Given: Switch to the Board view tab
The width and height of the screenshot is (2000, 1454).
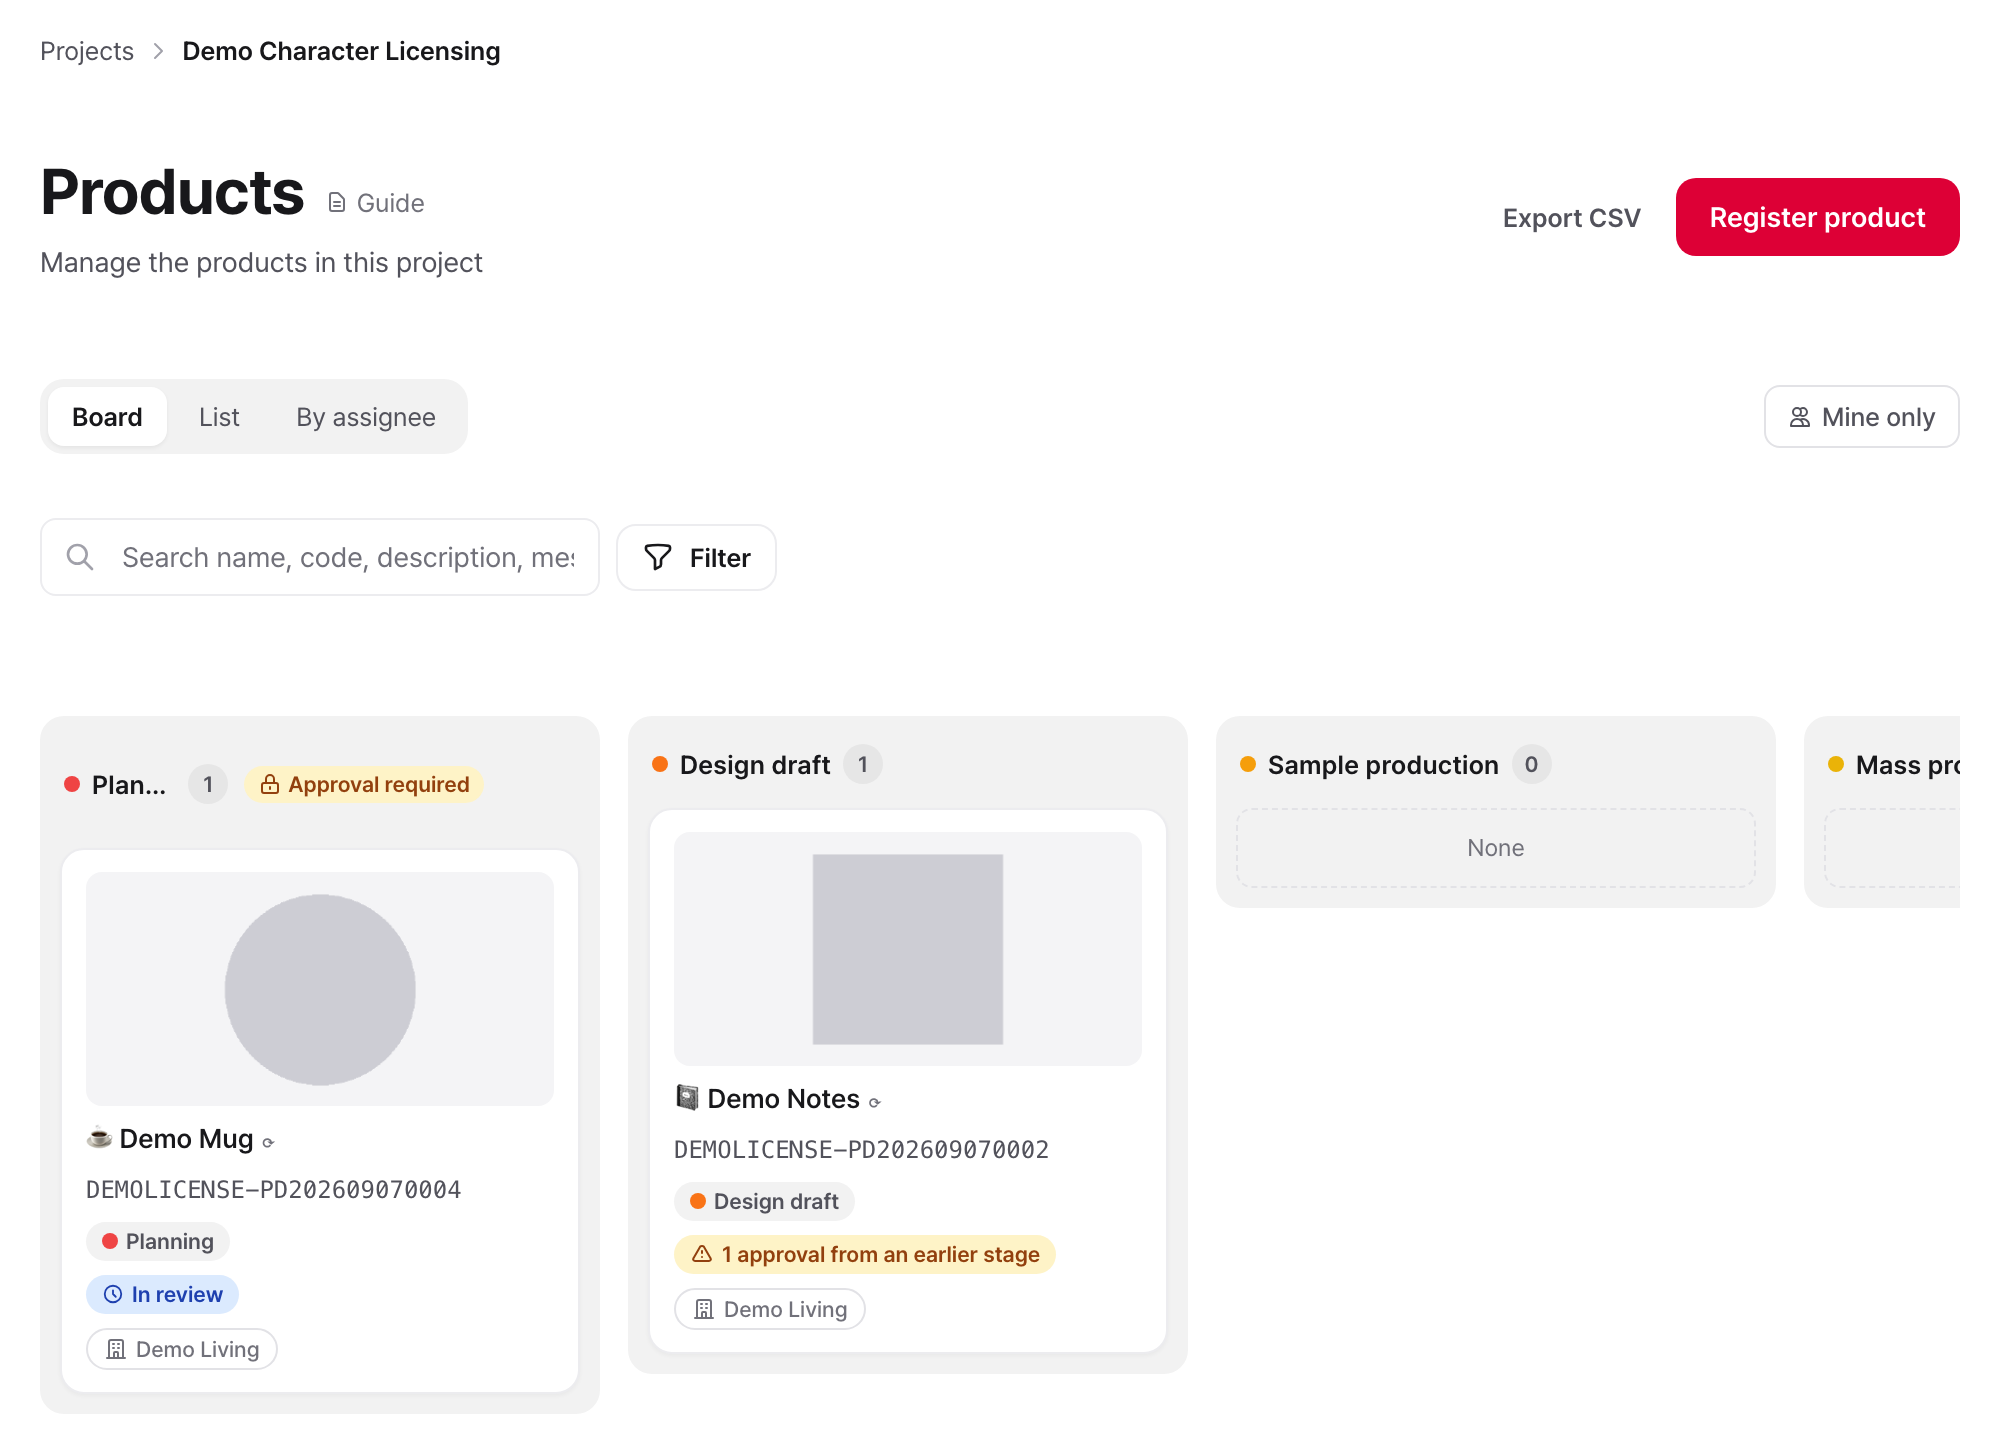Looking at the screenshot, I should tap(107, 417).
